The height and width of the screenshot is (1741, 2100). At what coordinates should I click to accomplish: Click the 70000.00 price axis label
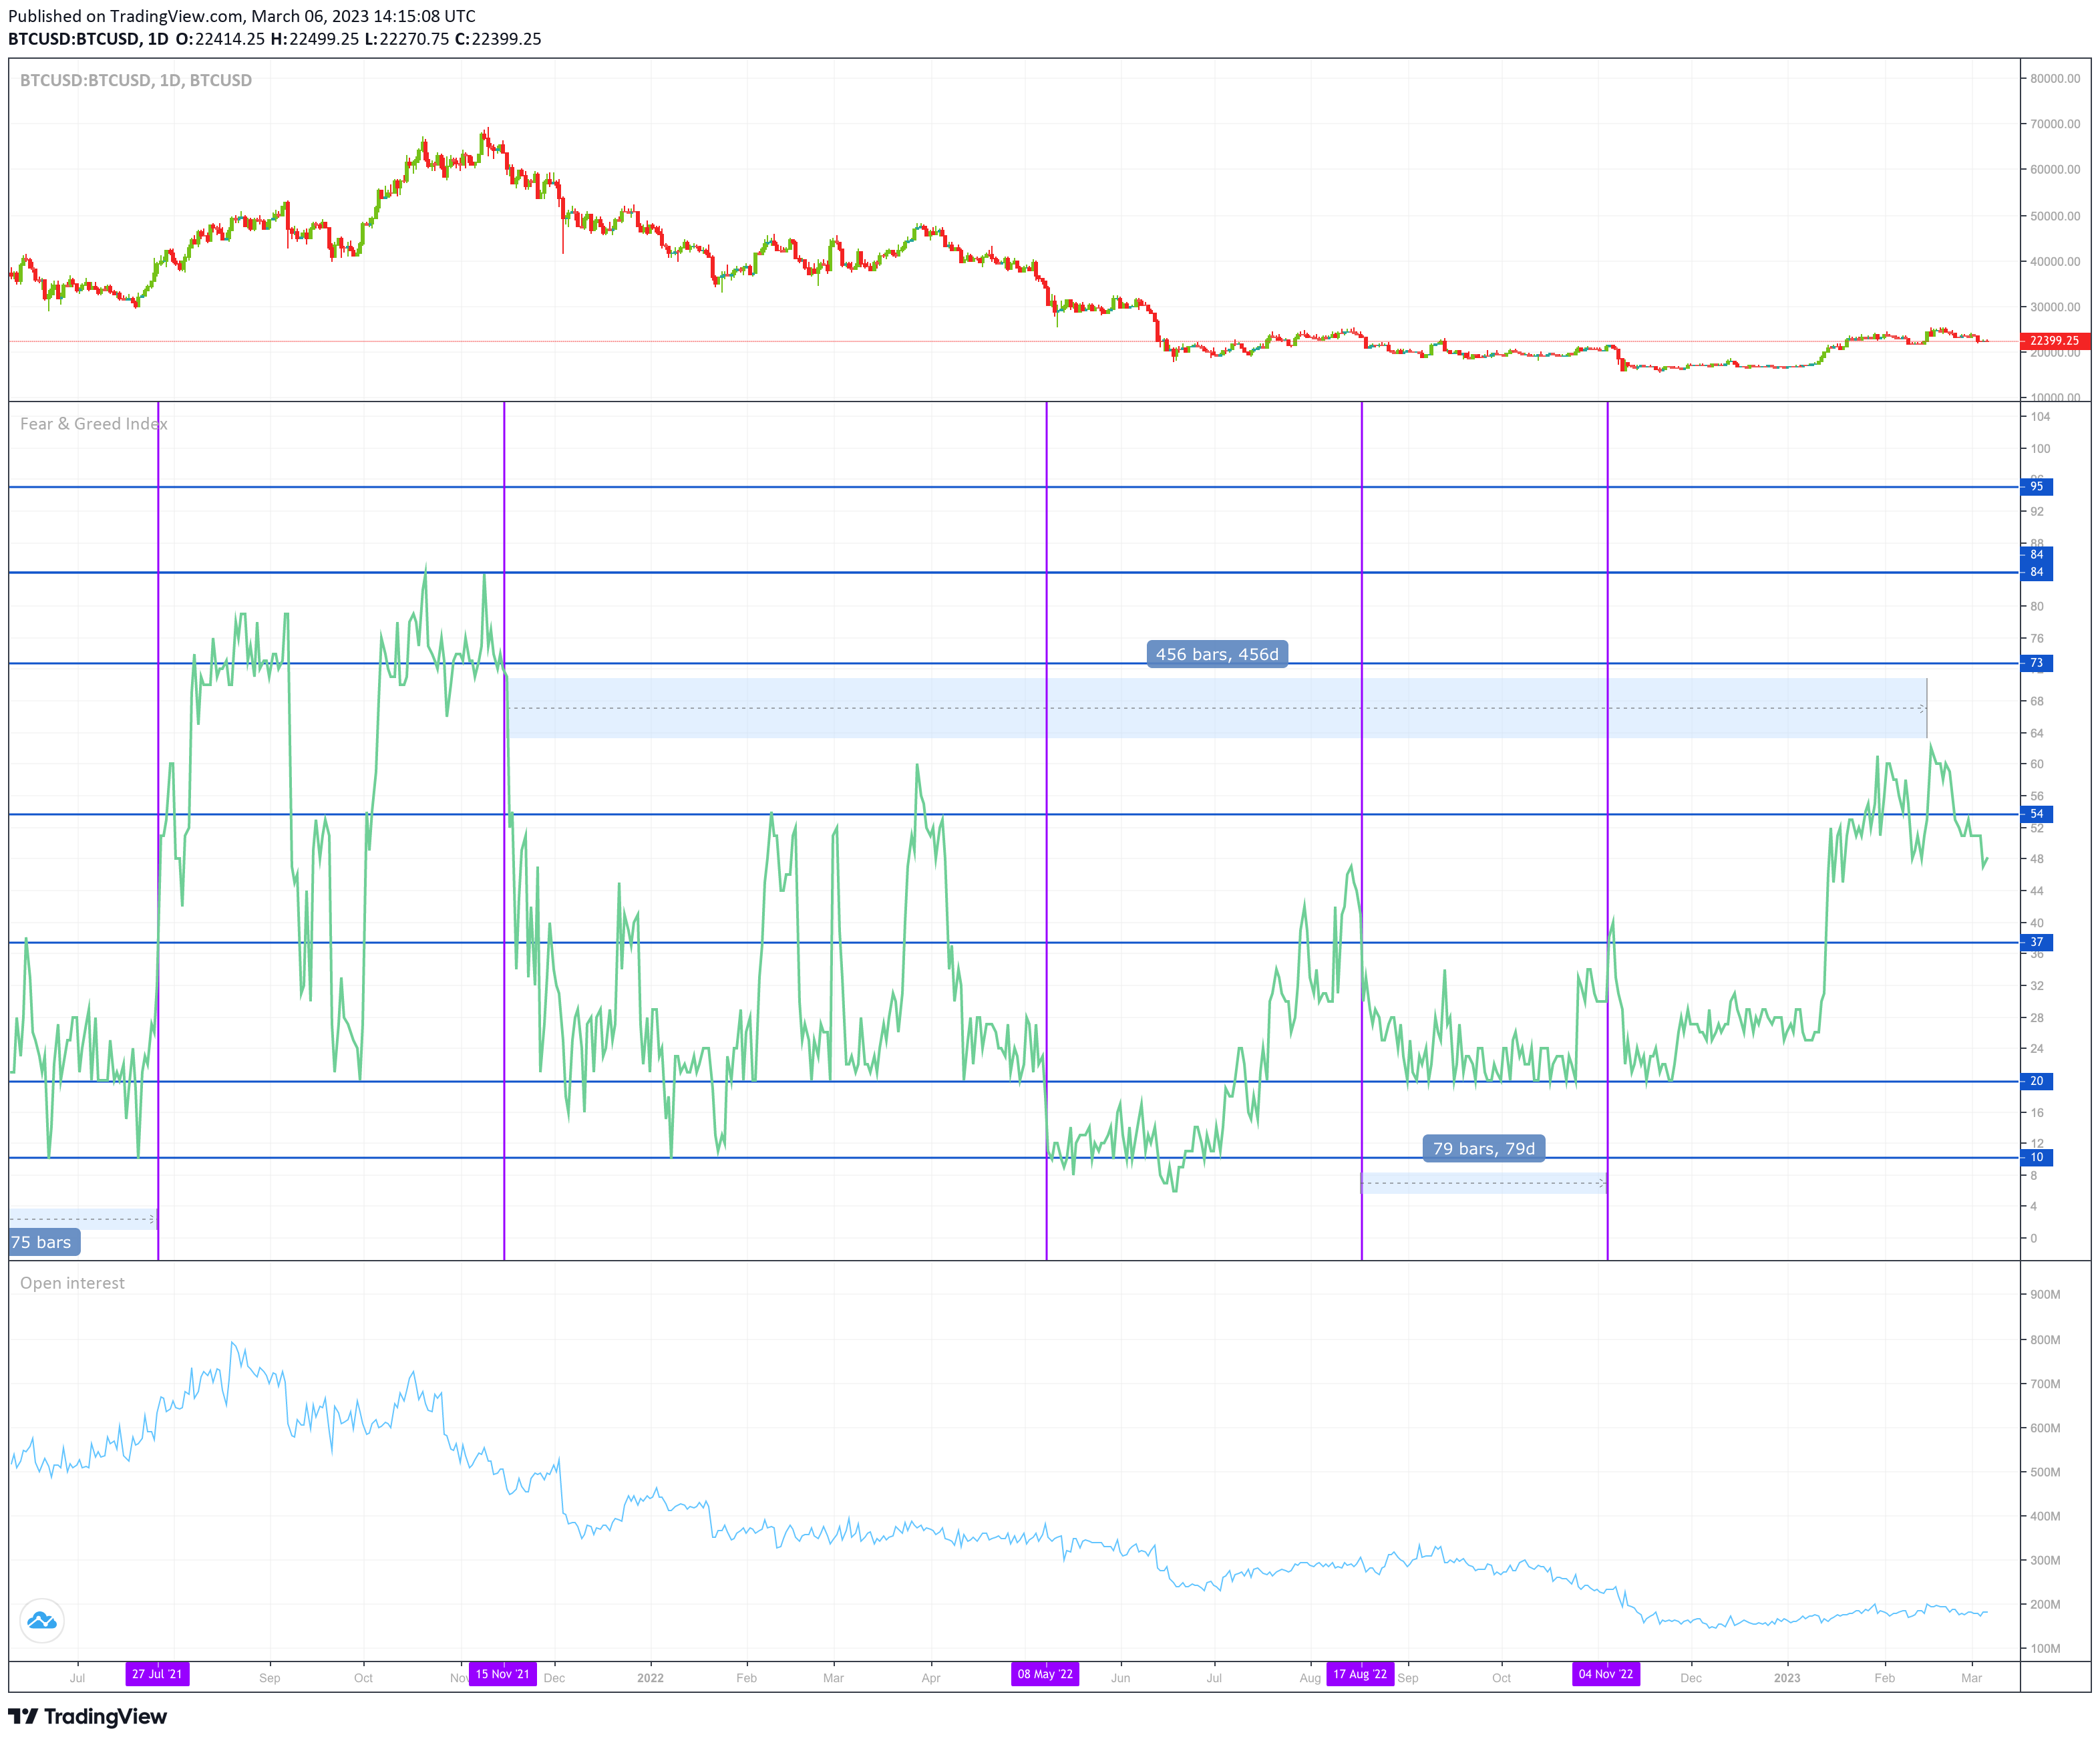(2055, 124)
